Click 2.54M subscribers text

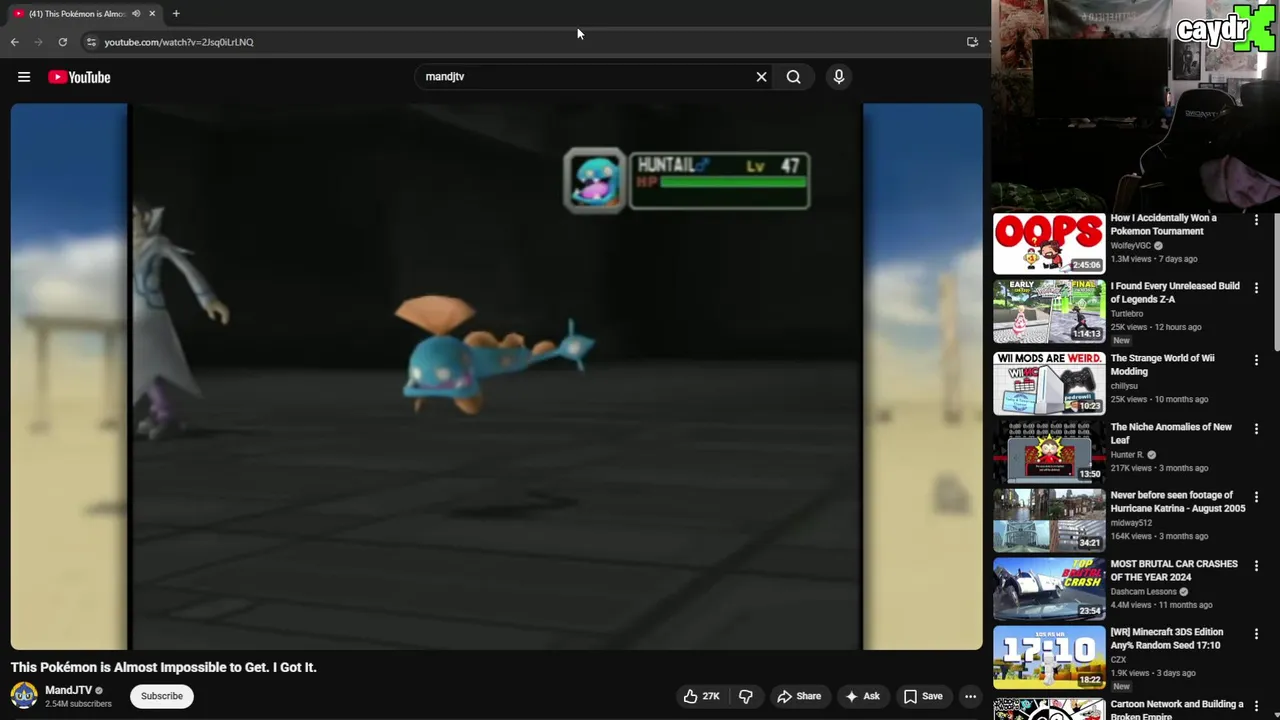pyautogui.click(x=78, y=704)
